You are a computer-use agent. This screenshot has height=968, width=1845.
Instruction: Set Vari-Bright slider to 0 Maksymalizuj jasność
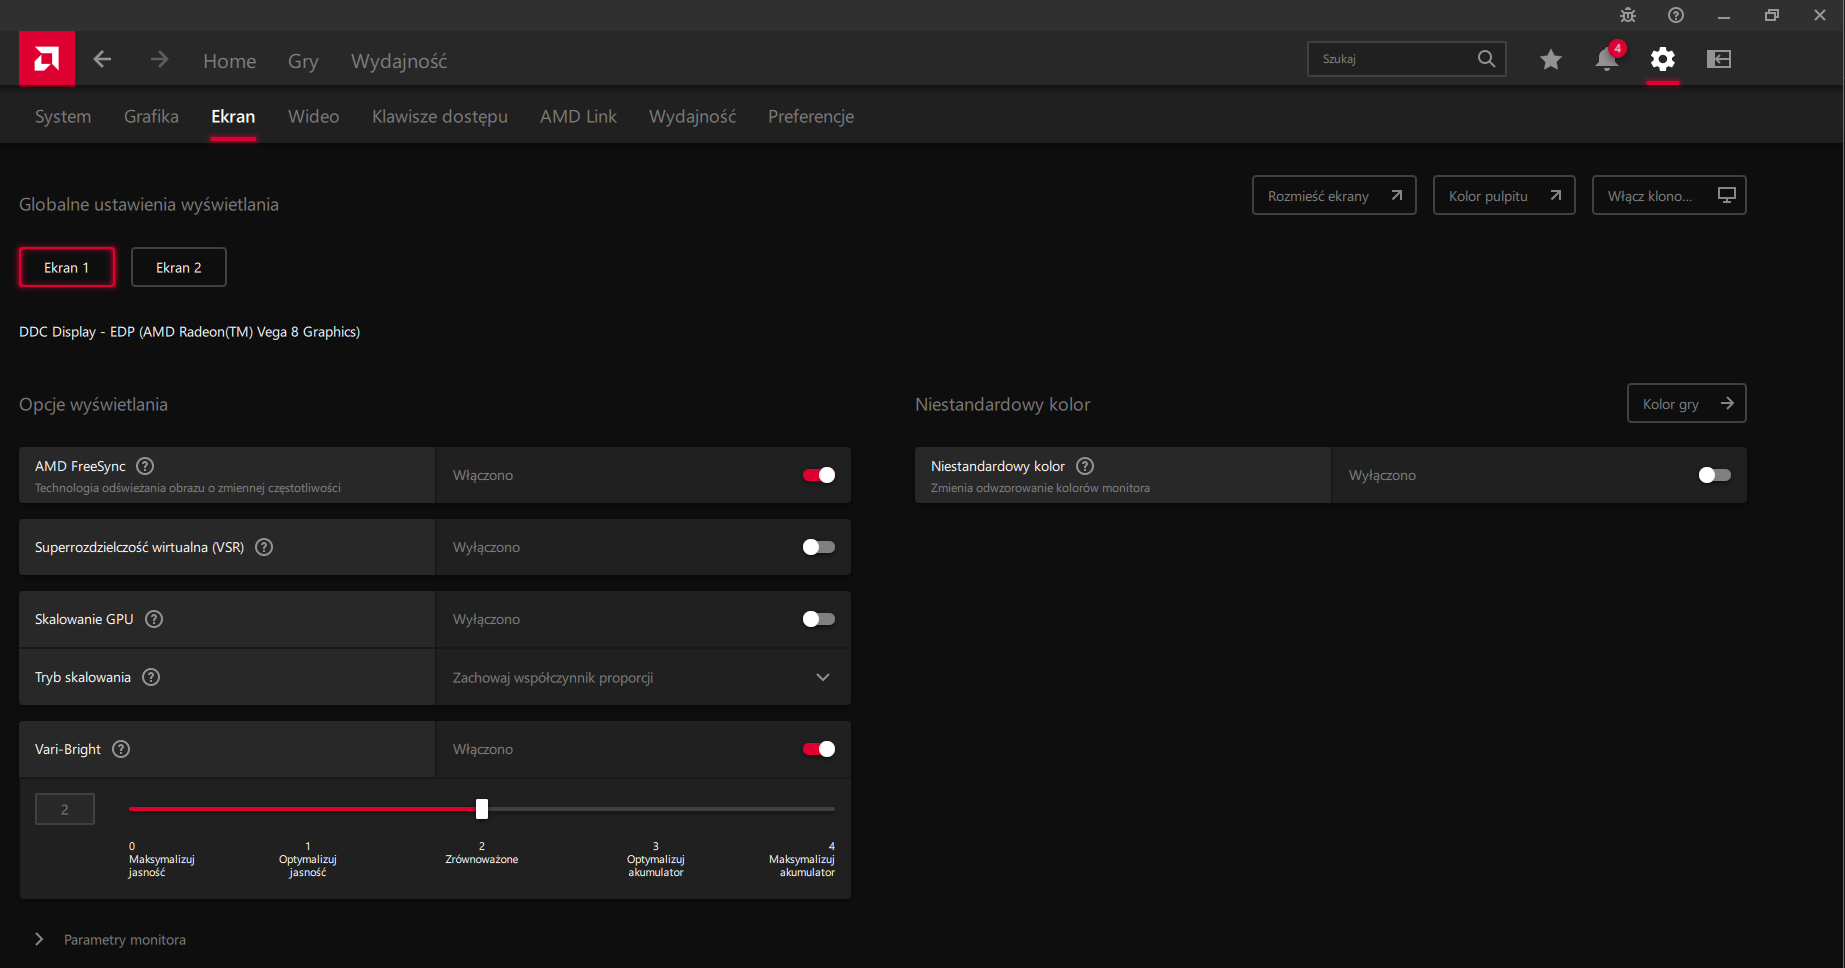132,809
